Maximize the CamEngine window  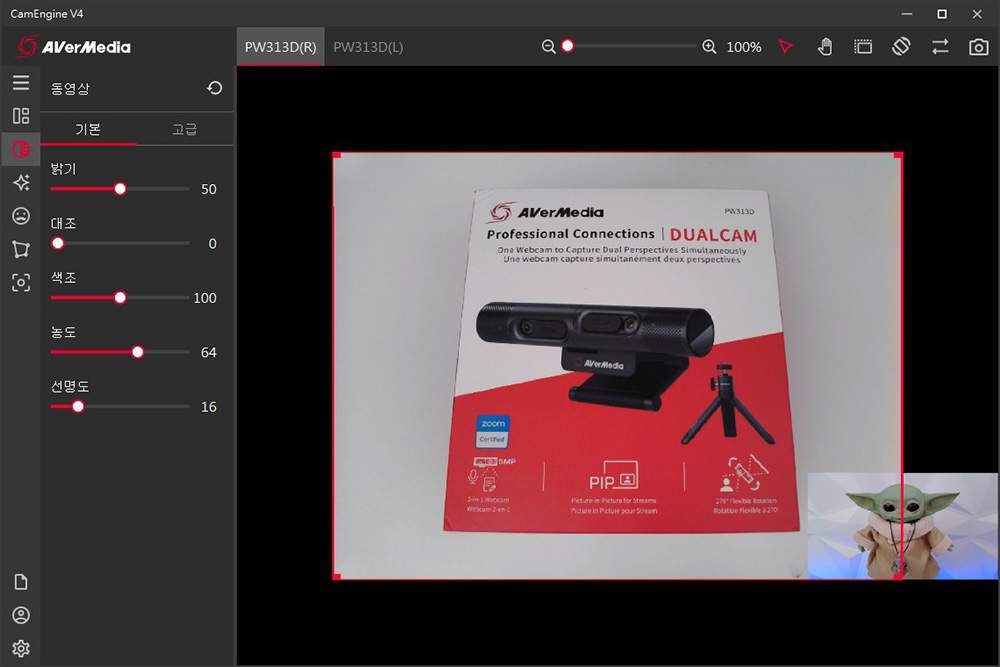pos(942,13)
